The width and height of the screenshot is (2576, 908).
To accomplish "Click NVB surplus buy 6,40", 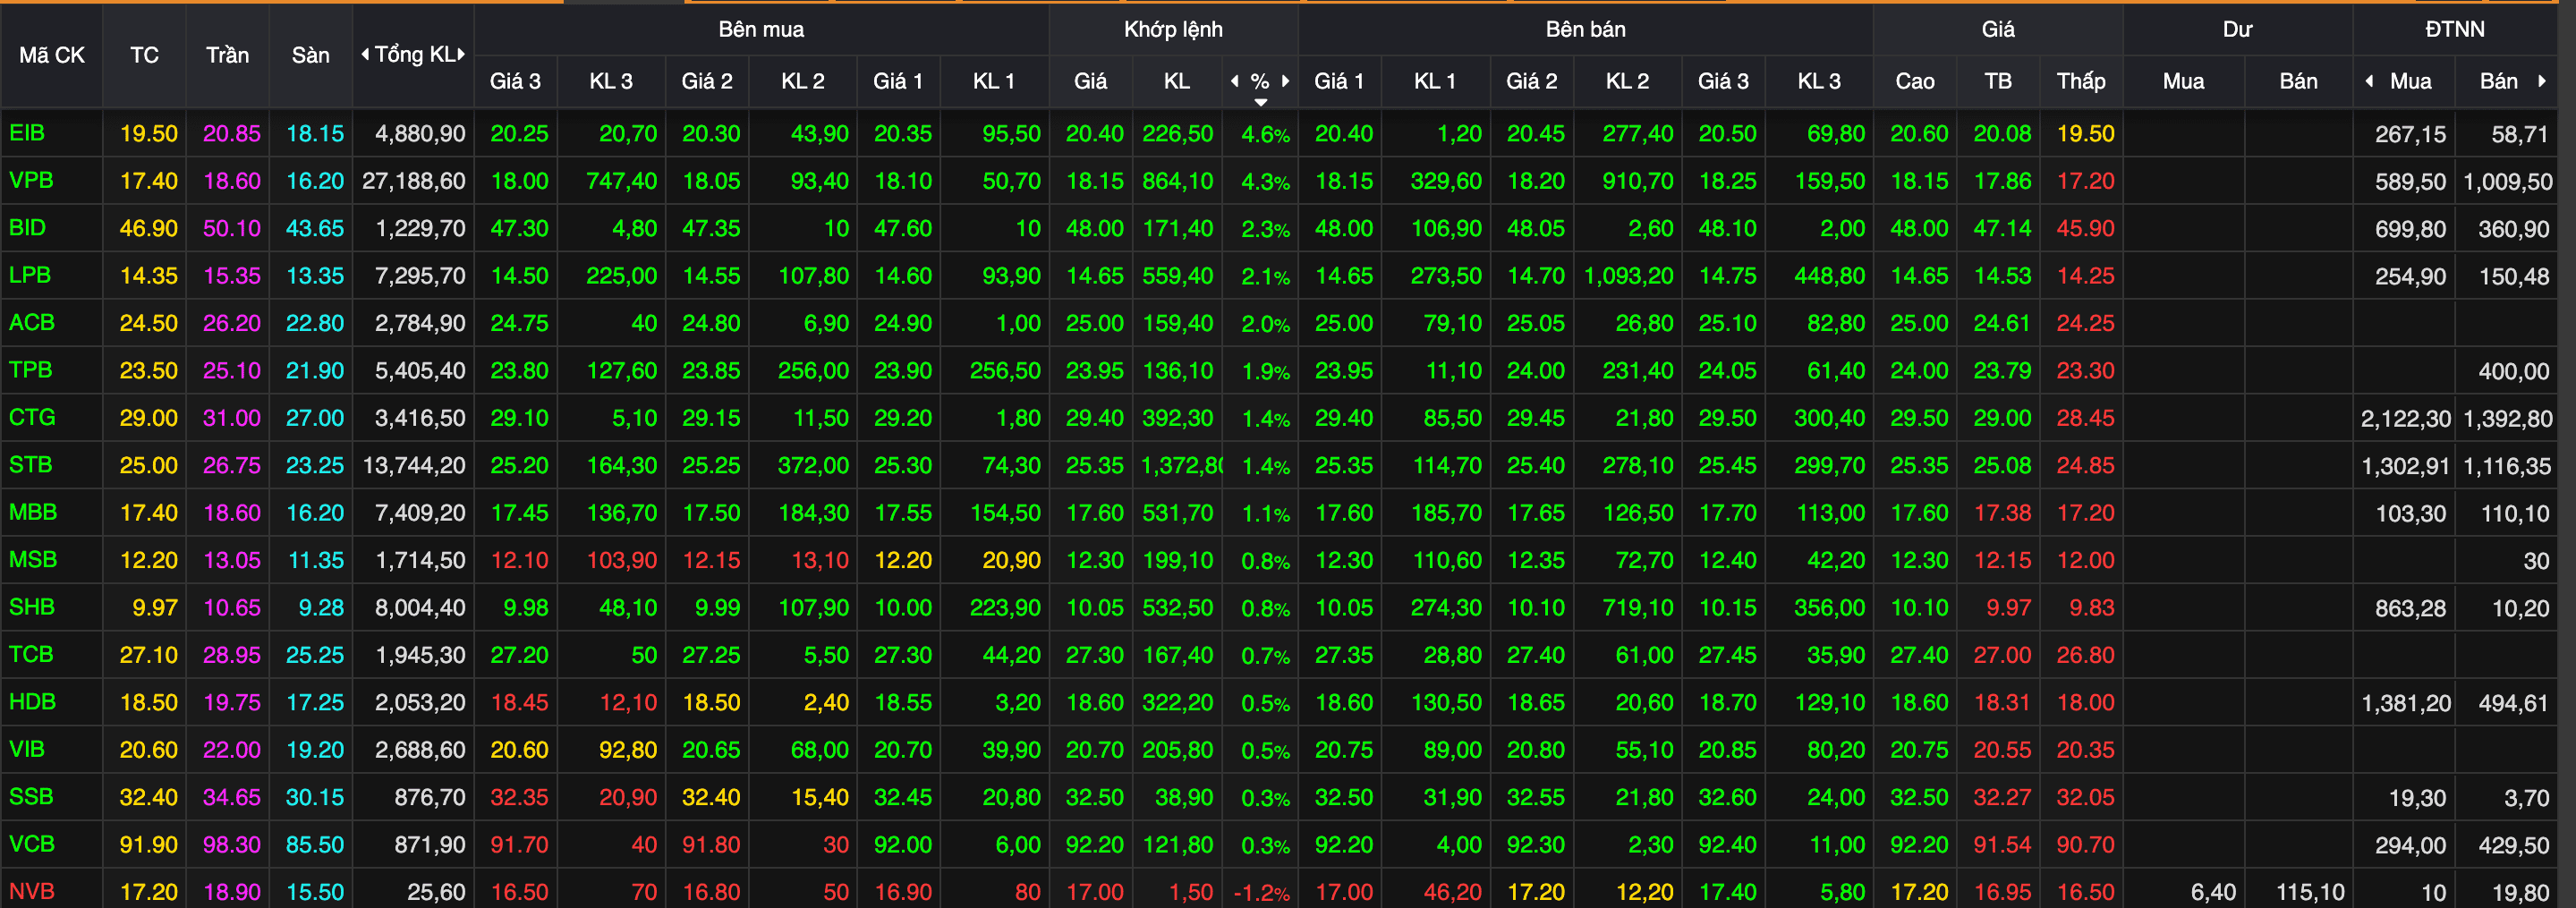I will (2213, 892).
